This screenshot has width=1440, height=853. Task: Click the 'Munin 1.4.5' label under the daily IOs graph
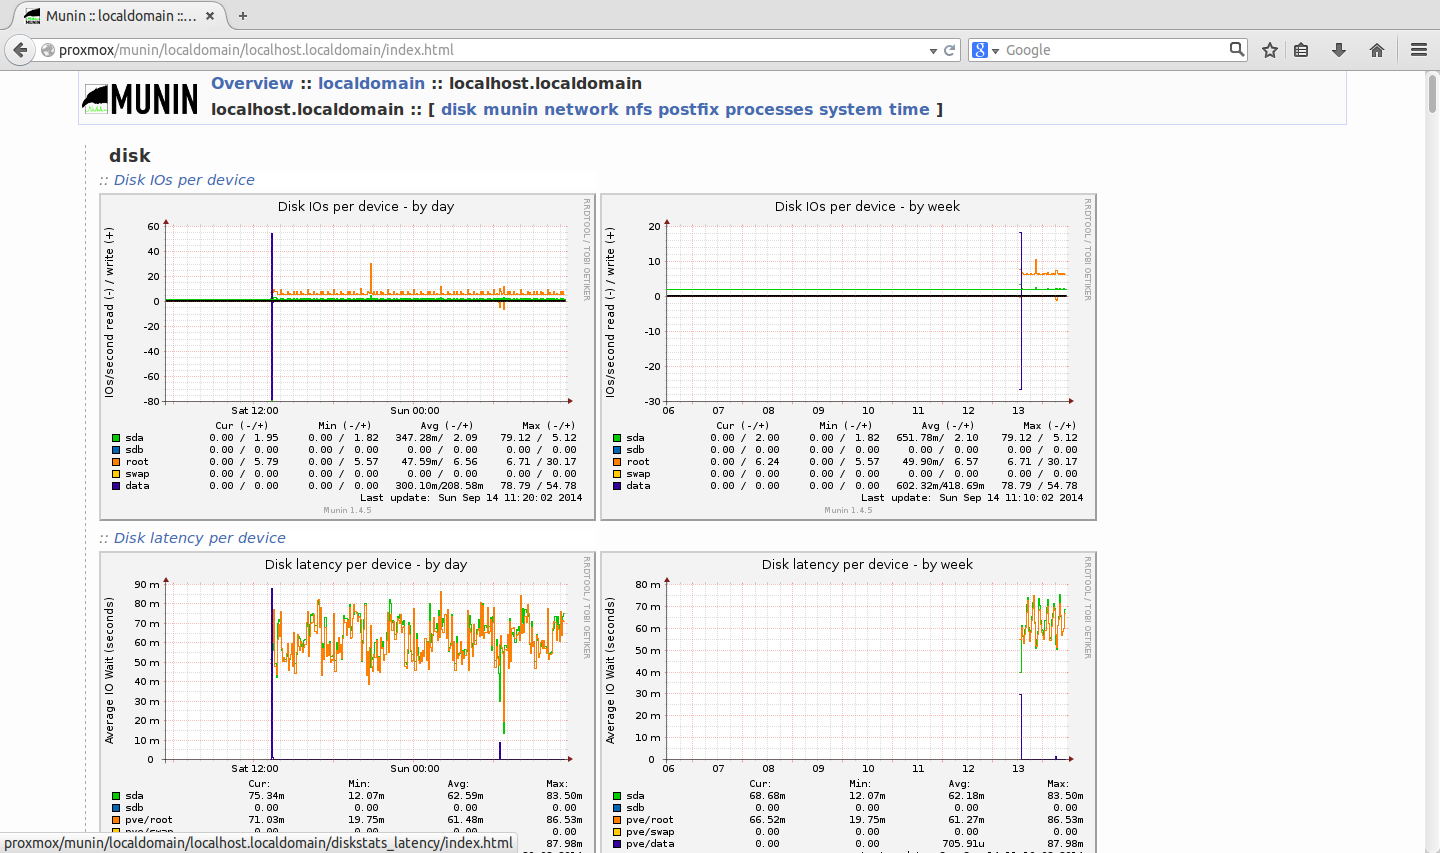[347, 510]
